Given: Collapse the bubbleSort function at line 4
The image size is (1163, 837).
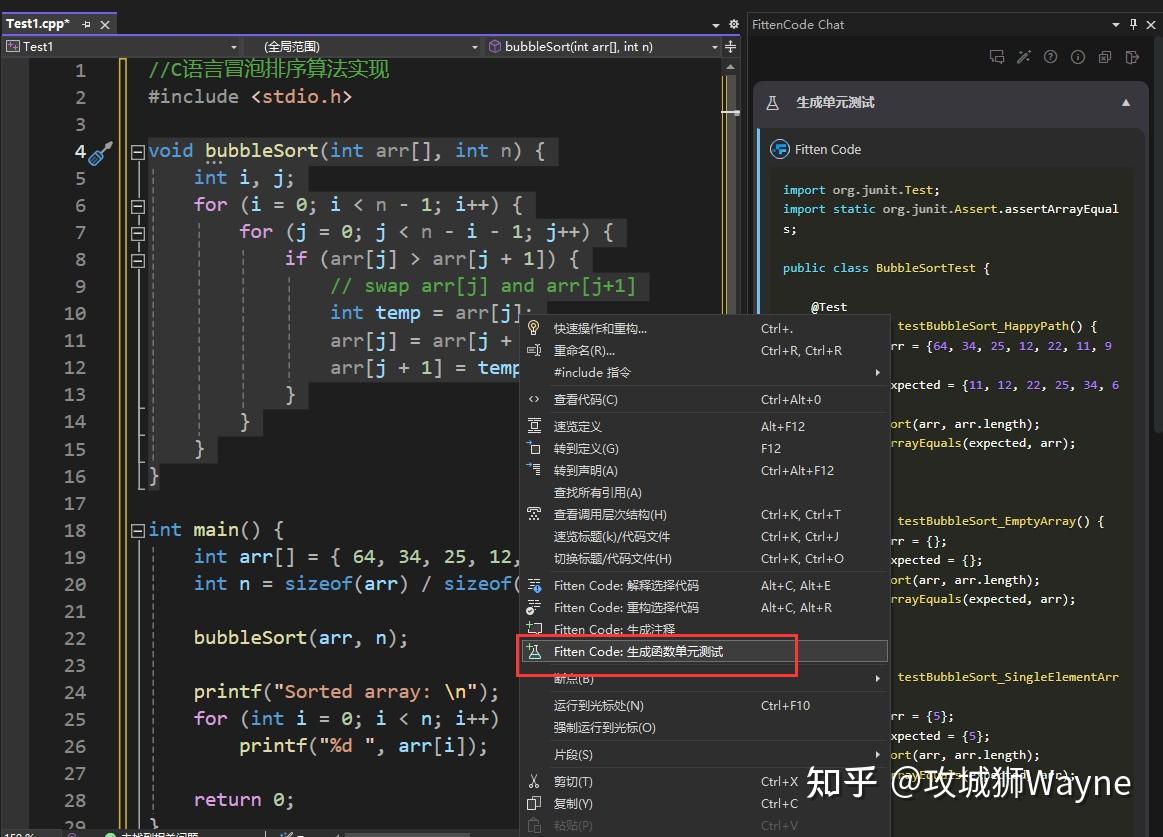Looking at the screenshot, I should 136,151.
